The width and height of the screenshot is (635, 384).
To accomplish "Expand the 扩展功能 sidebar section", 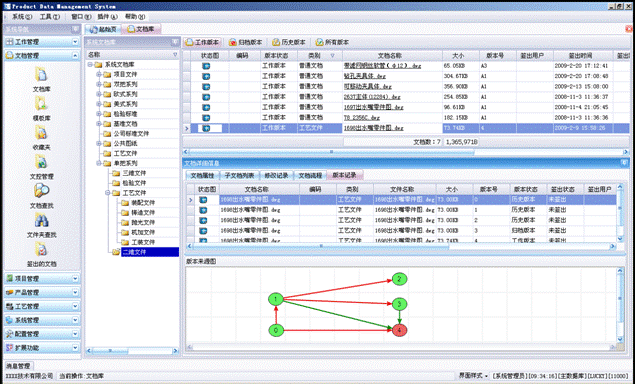I will click(x=75, y=348).
